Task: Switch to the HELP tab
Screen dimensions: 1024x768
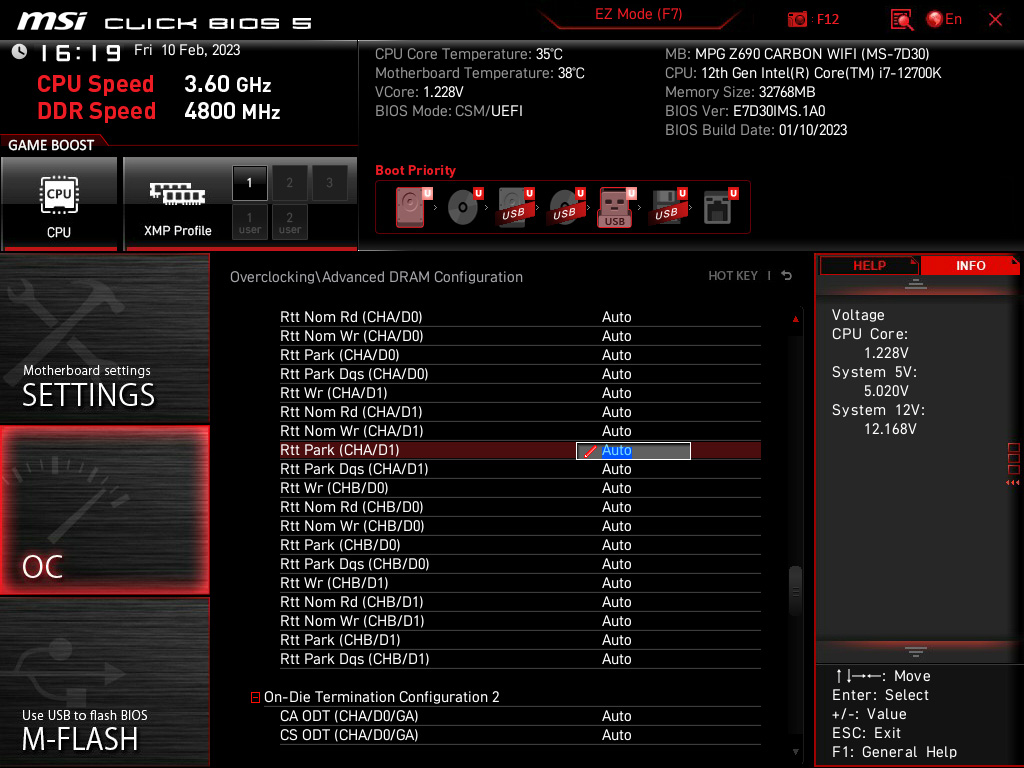Action: [x=869, y=265]
